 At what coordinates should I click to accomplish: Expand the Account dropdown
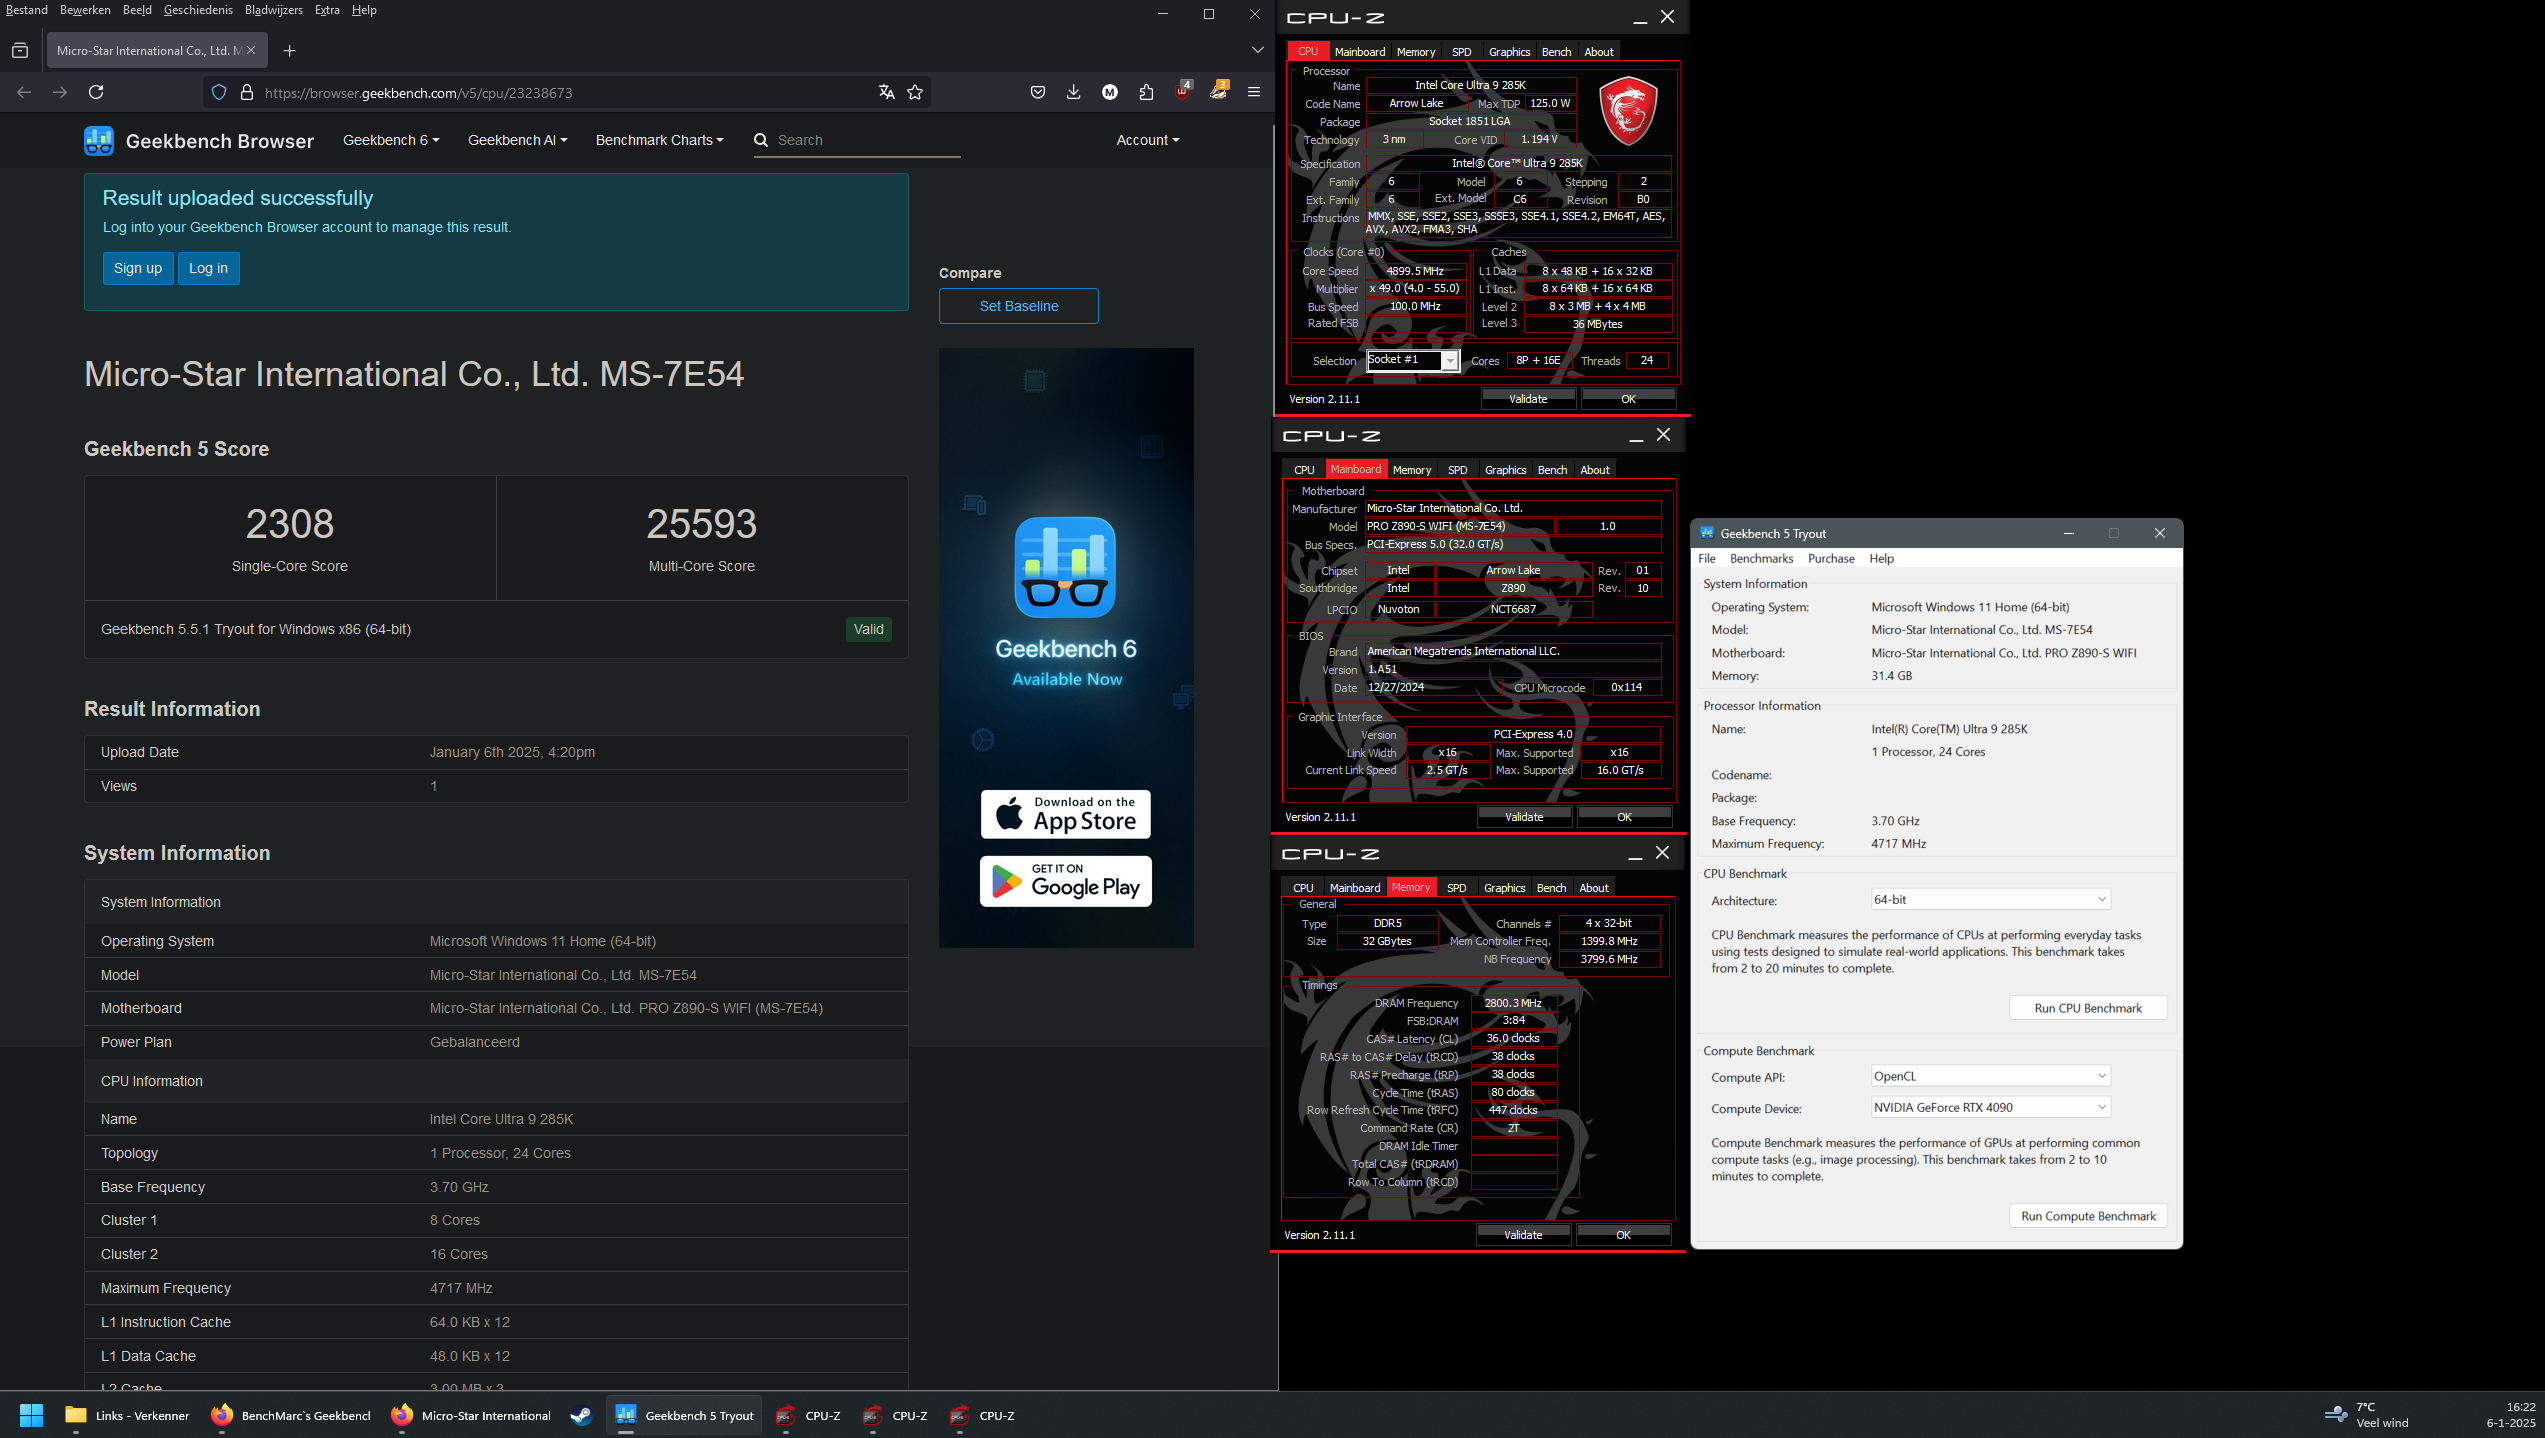click(1147, 140)
